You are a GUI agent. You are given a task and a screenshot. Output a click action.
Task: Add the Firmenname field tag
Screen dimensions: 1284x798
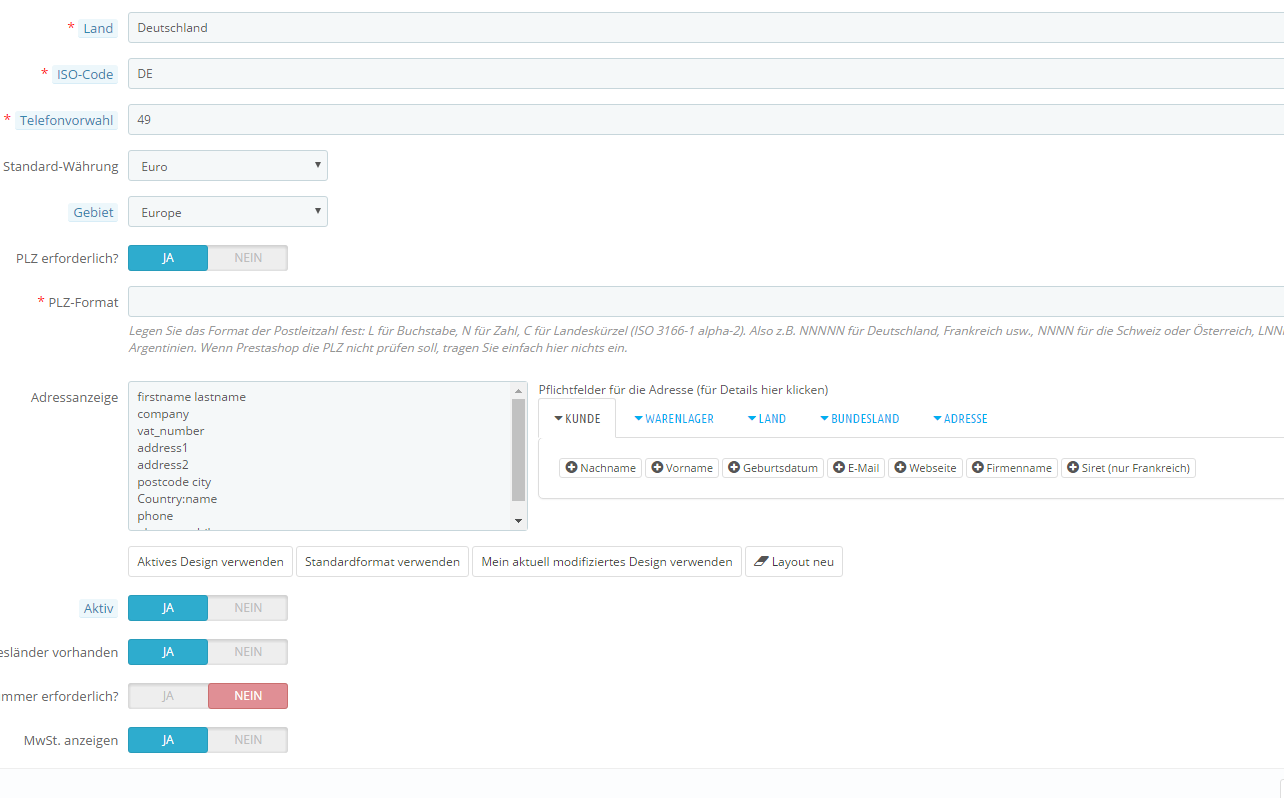coord(1012,468)
